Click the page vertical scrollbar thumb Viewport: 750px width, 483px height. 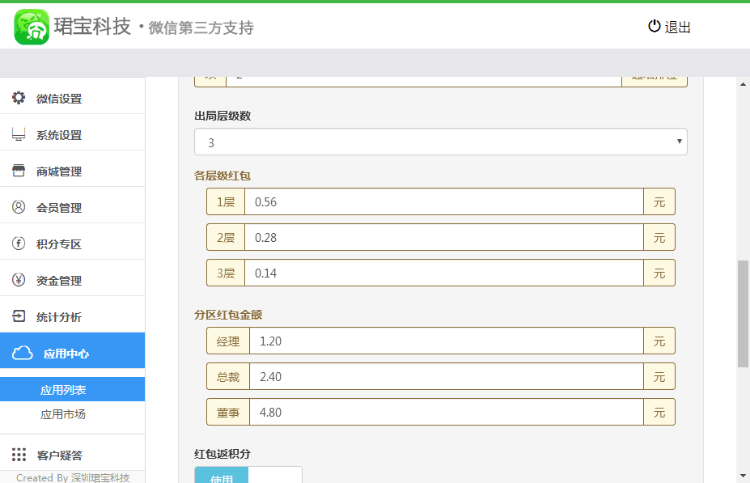(x=743, y=314)
